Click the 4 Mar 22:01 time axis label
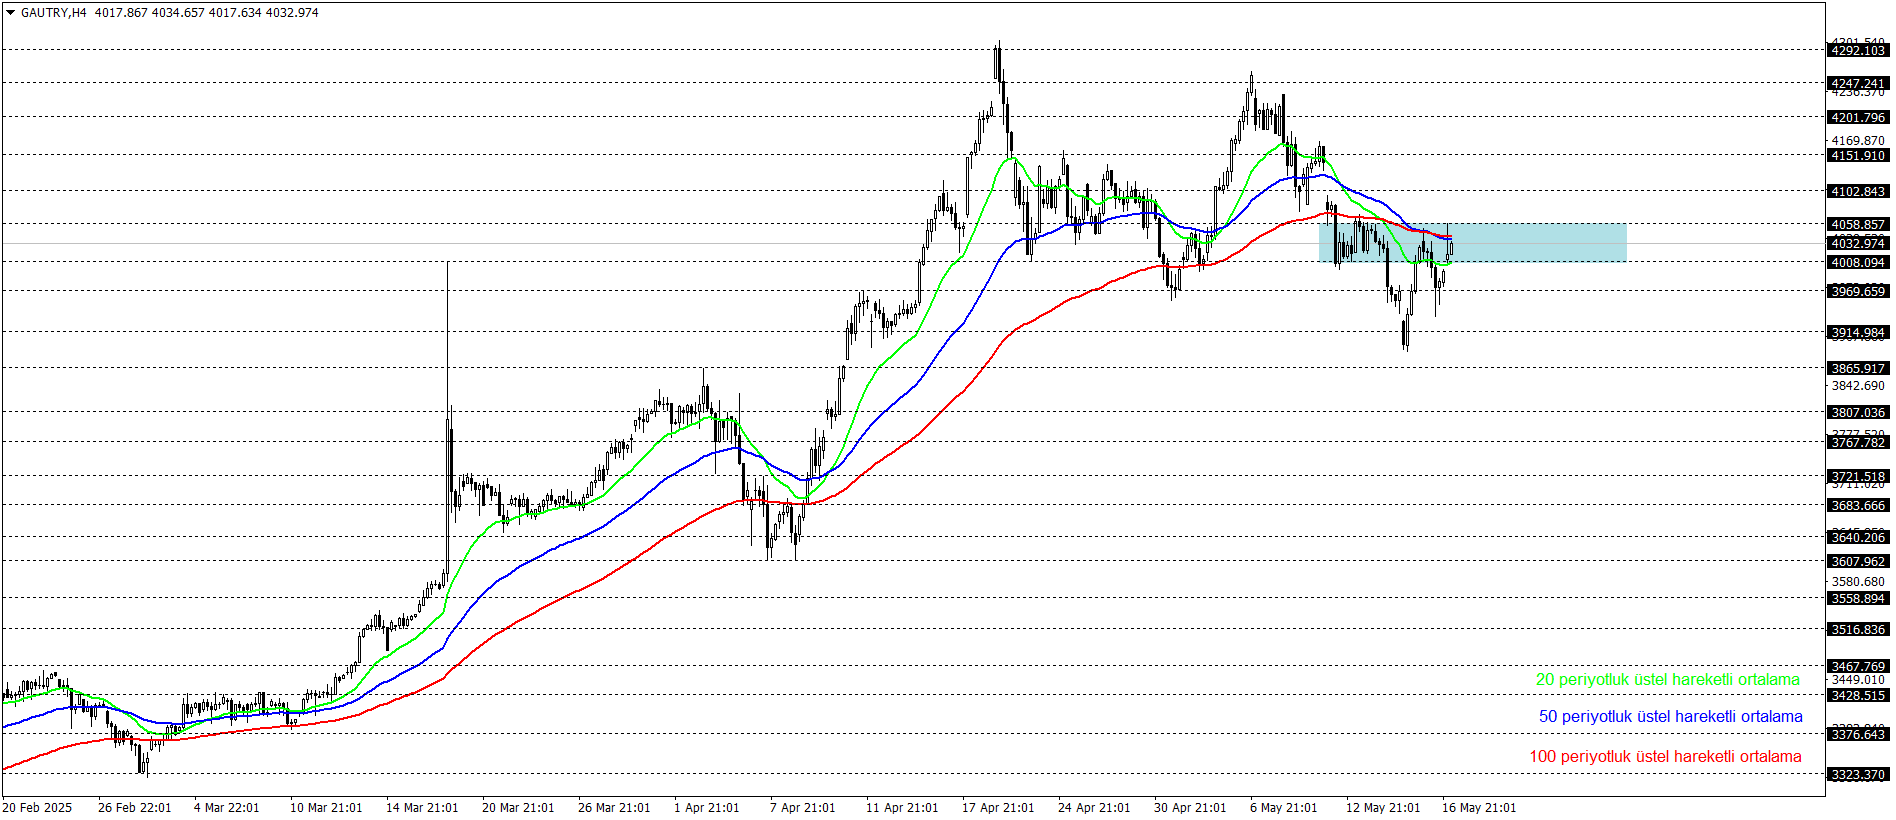 pos(226,808)
